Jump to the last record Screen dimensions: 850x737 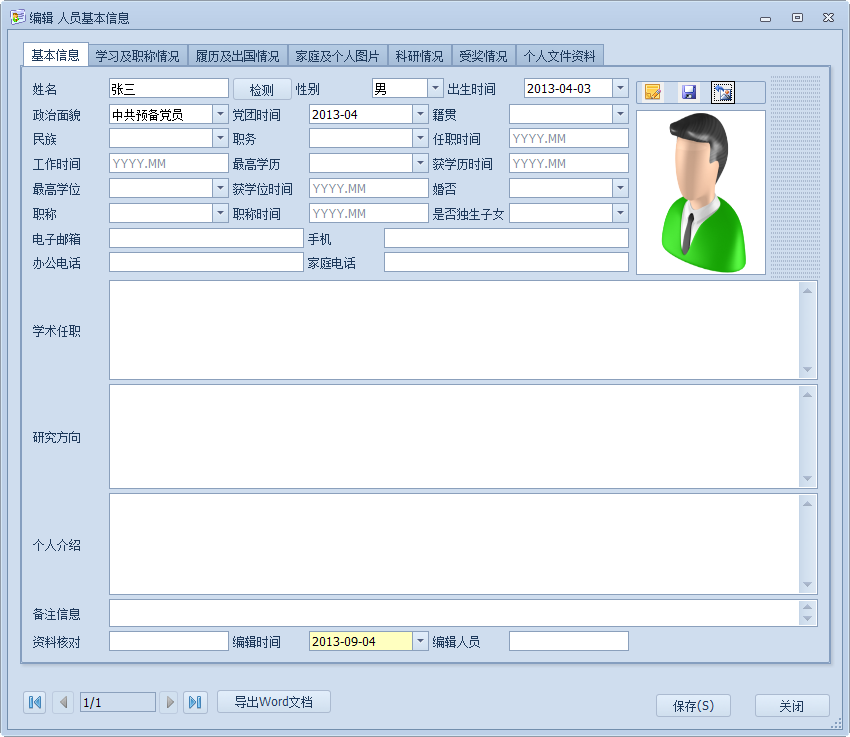(196, 702)
